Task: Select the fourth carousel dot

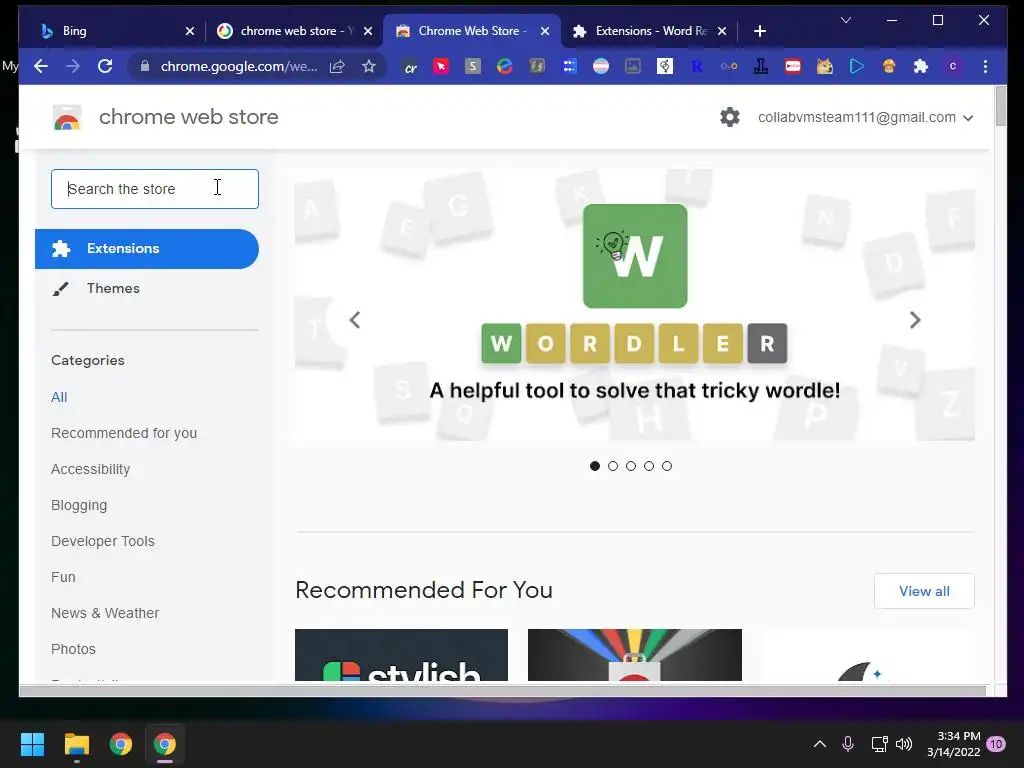Action: pos(648,466)
